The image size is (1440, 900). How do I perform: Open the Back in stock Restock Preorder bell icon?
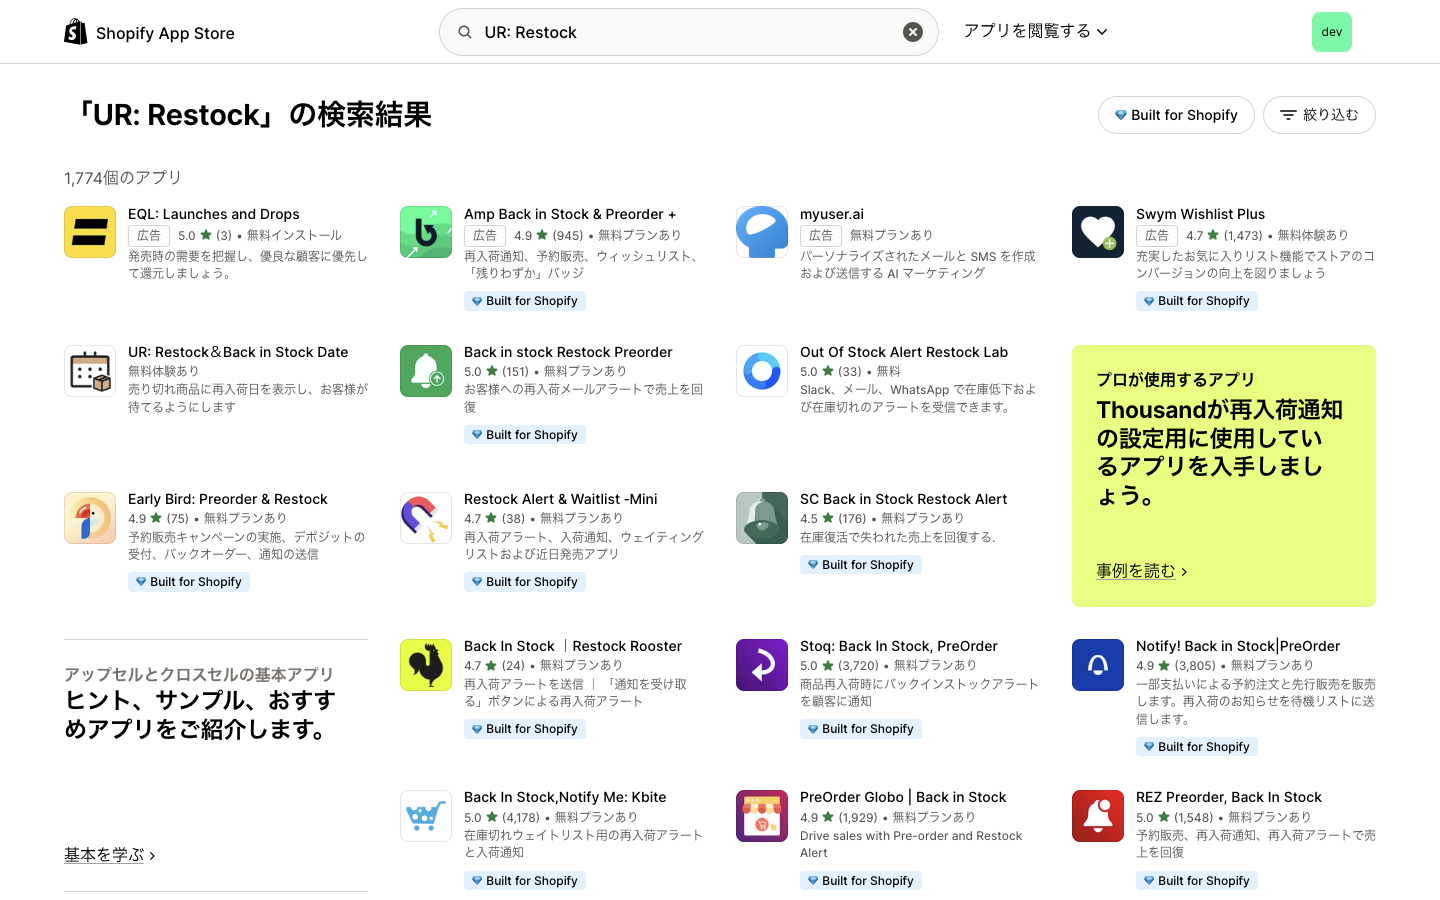pyautogui.click(x=426, y=371)
